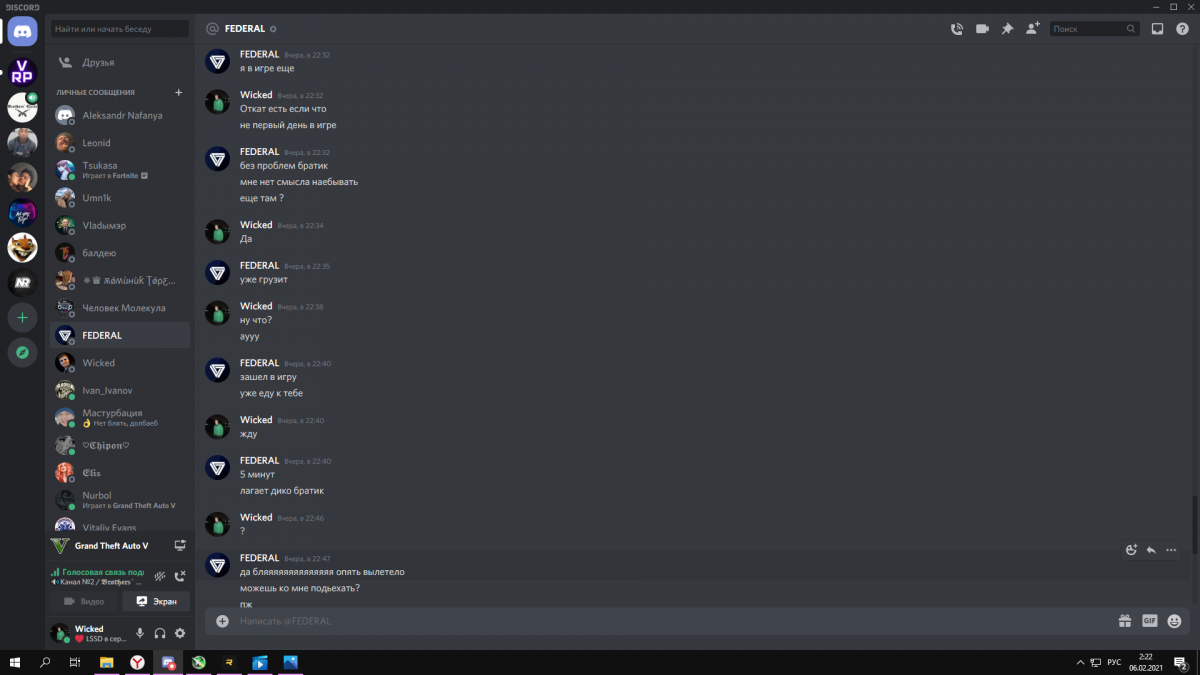Disconnect from the voice channel
The width and height of the screenshot is (1200, 675).
[x=180, y=576]
